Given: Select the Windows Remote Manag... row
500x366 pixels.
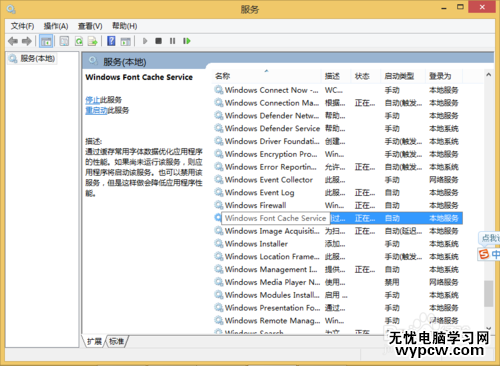Looking at the screenshot, I should click(337, 320).
